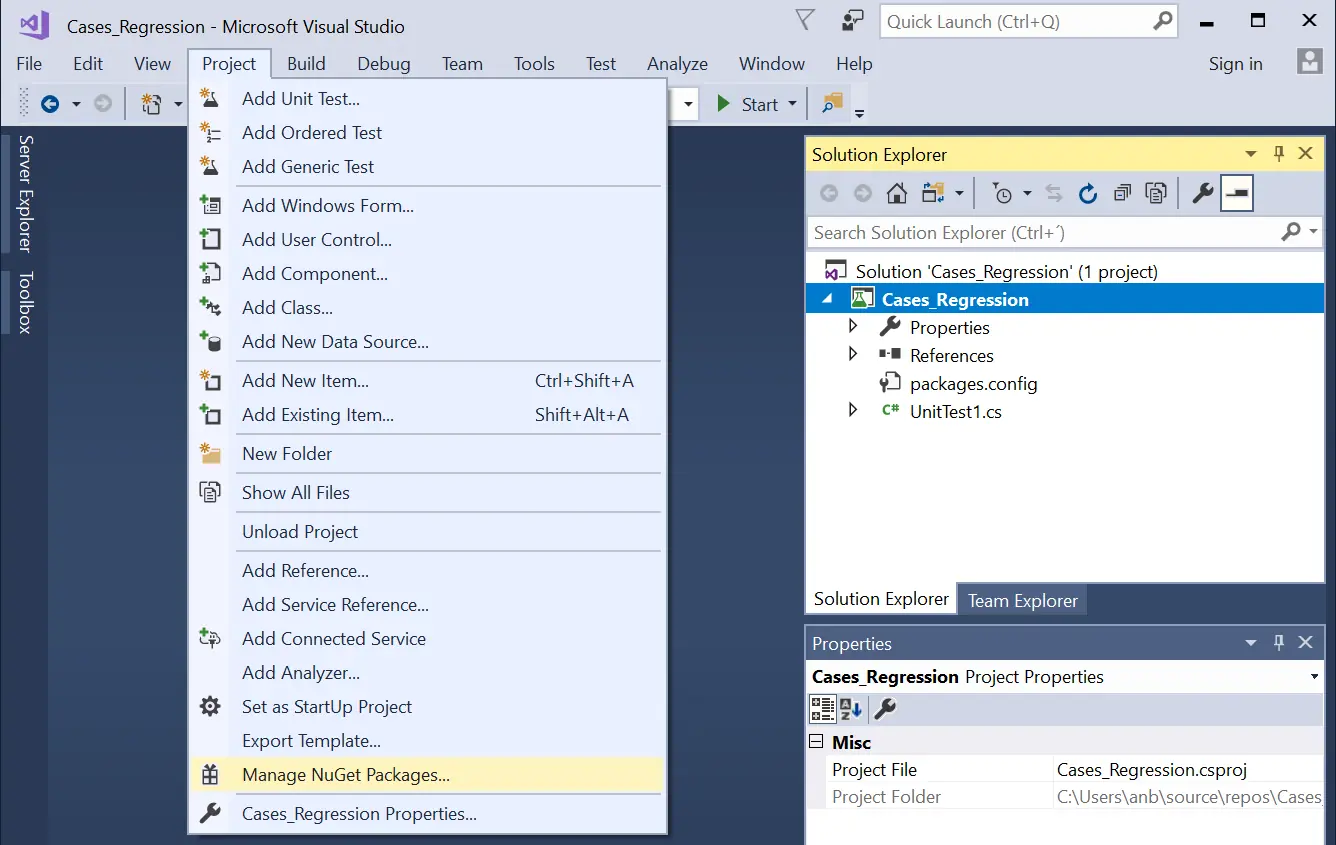Select categorized view in the Properties panel
Image resolution: width=1336 pixels, height=845 pixels.
(824, 708)
